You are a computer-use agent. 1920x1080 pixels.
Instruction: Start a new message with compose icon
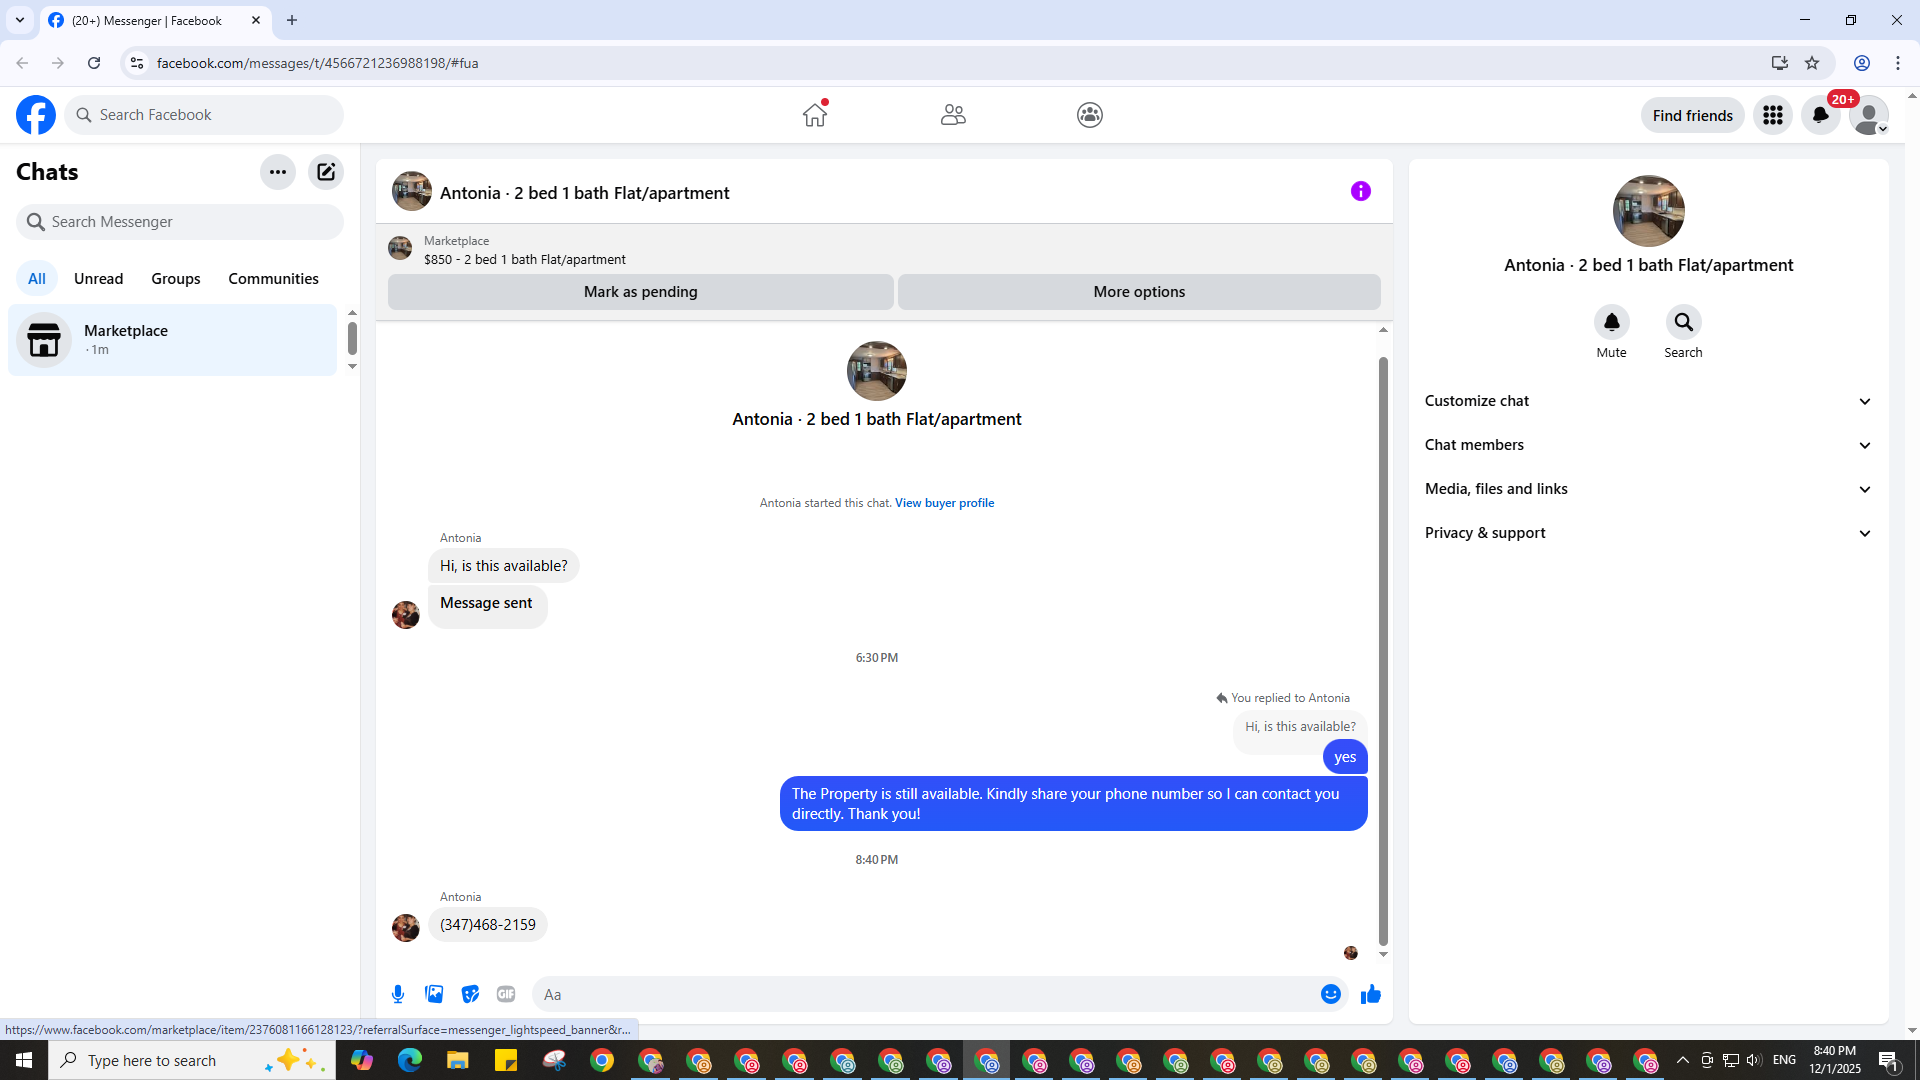pos(326,172)
